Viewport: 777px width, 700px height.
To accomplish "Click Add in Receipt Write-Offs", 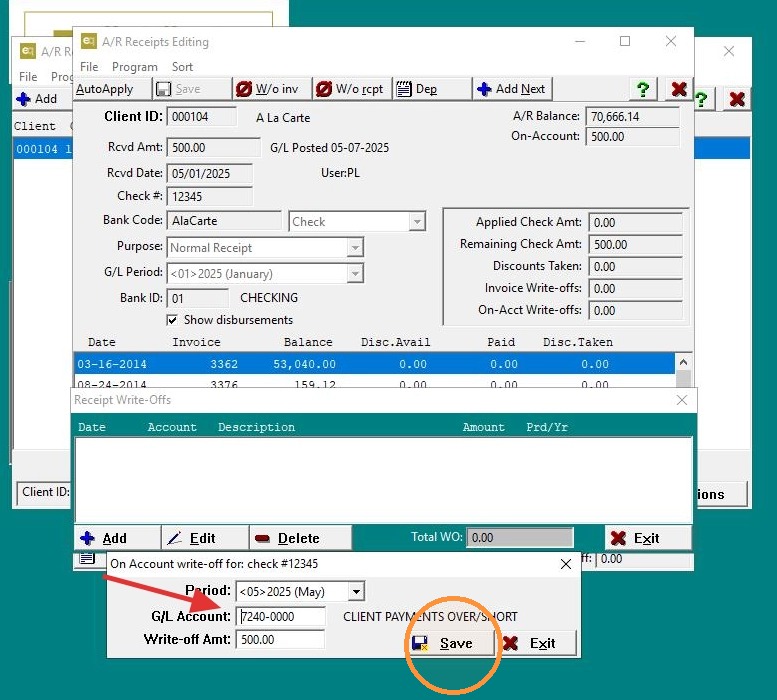I will [x=117, y=538].
